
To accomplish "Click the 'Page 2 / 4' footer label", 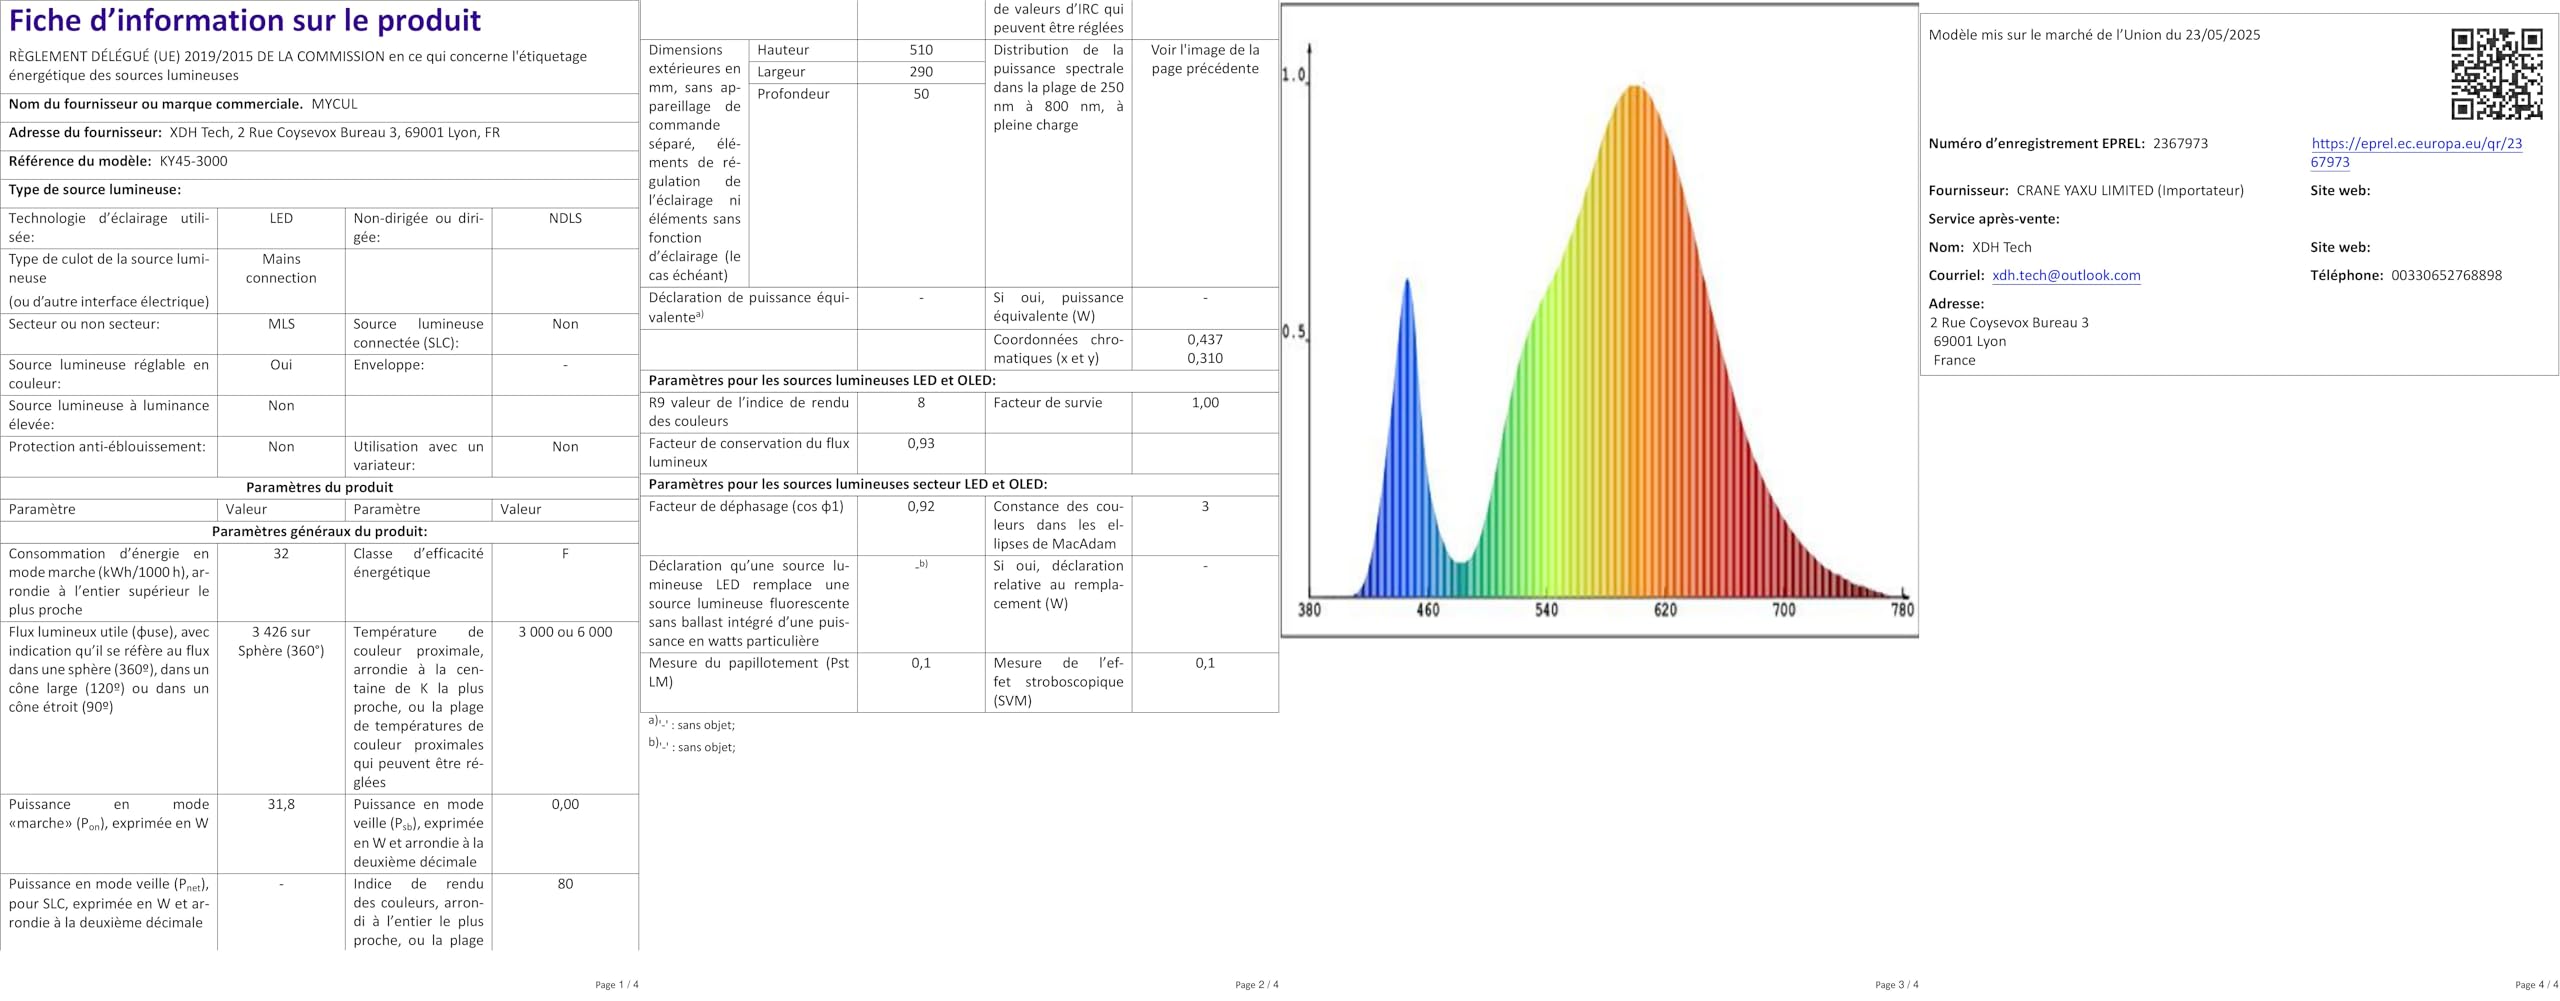I will (x=1256, y=985).
